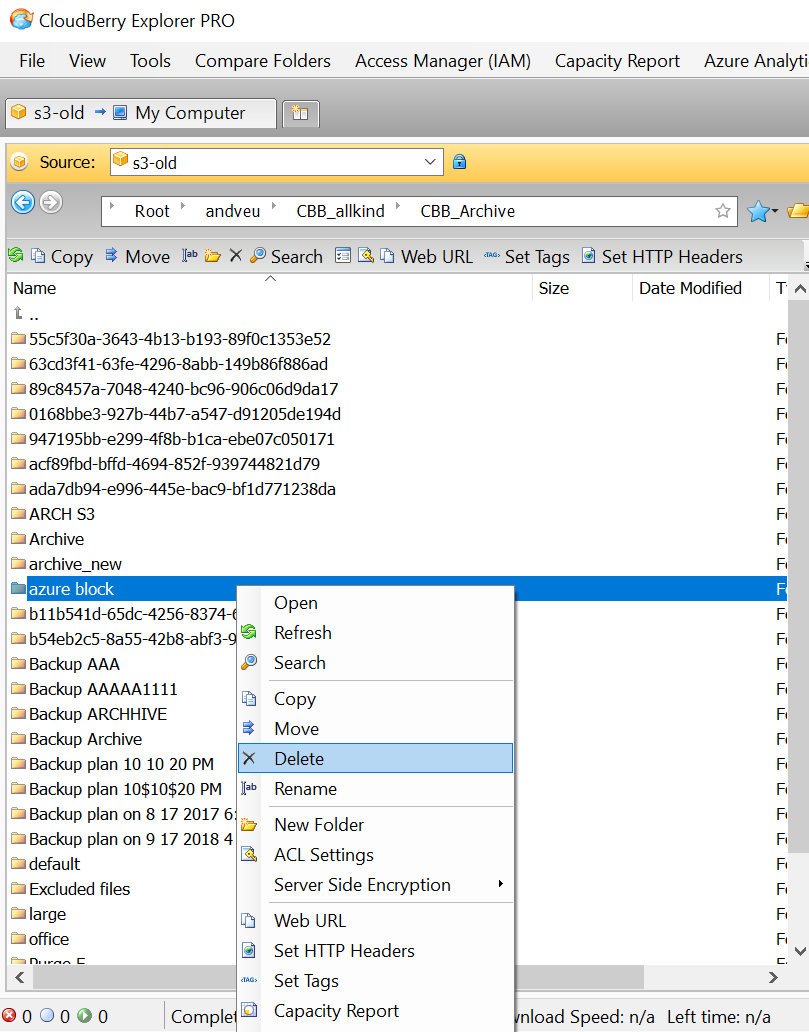This screenshot has width=809, height=1032.
Task: Open the Capacity Report menu
Action: (x=617, y=61)
